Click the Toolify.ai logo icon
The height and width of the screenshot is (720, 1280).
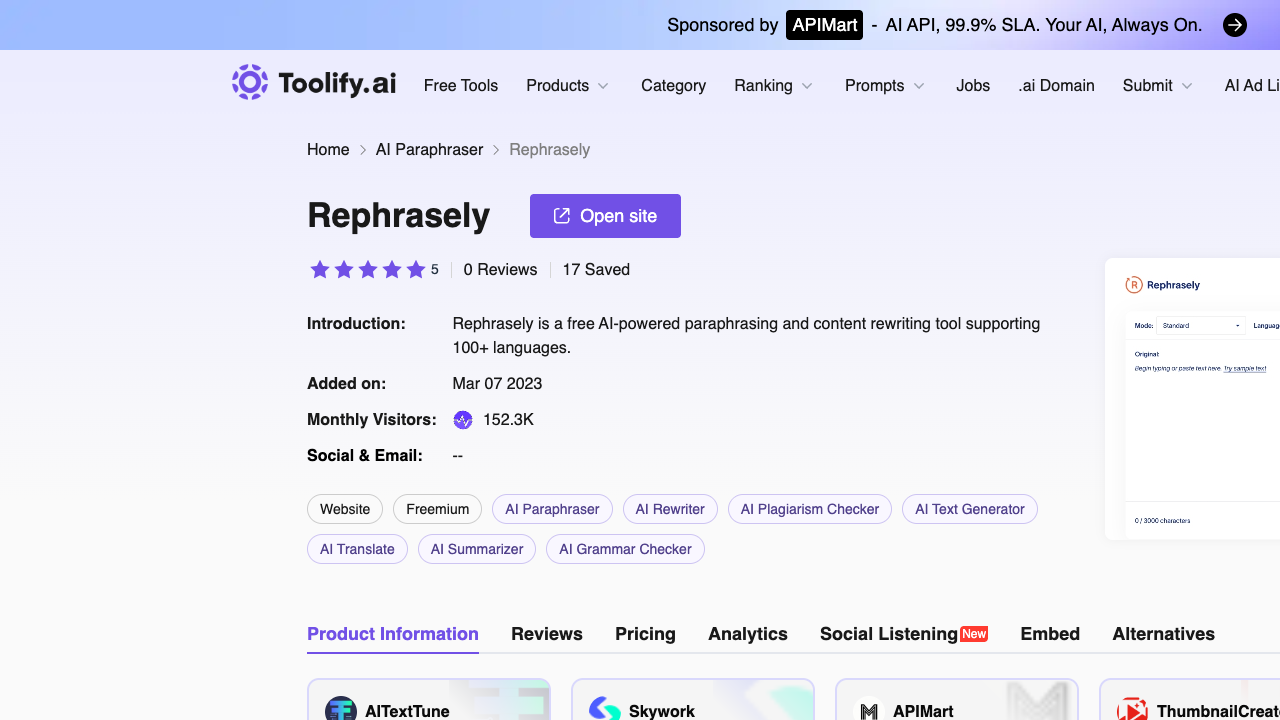coord(250,82)
